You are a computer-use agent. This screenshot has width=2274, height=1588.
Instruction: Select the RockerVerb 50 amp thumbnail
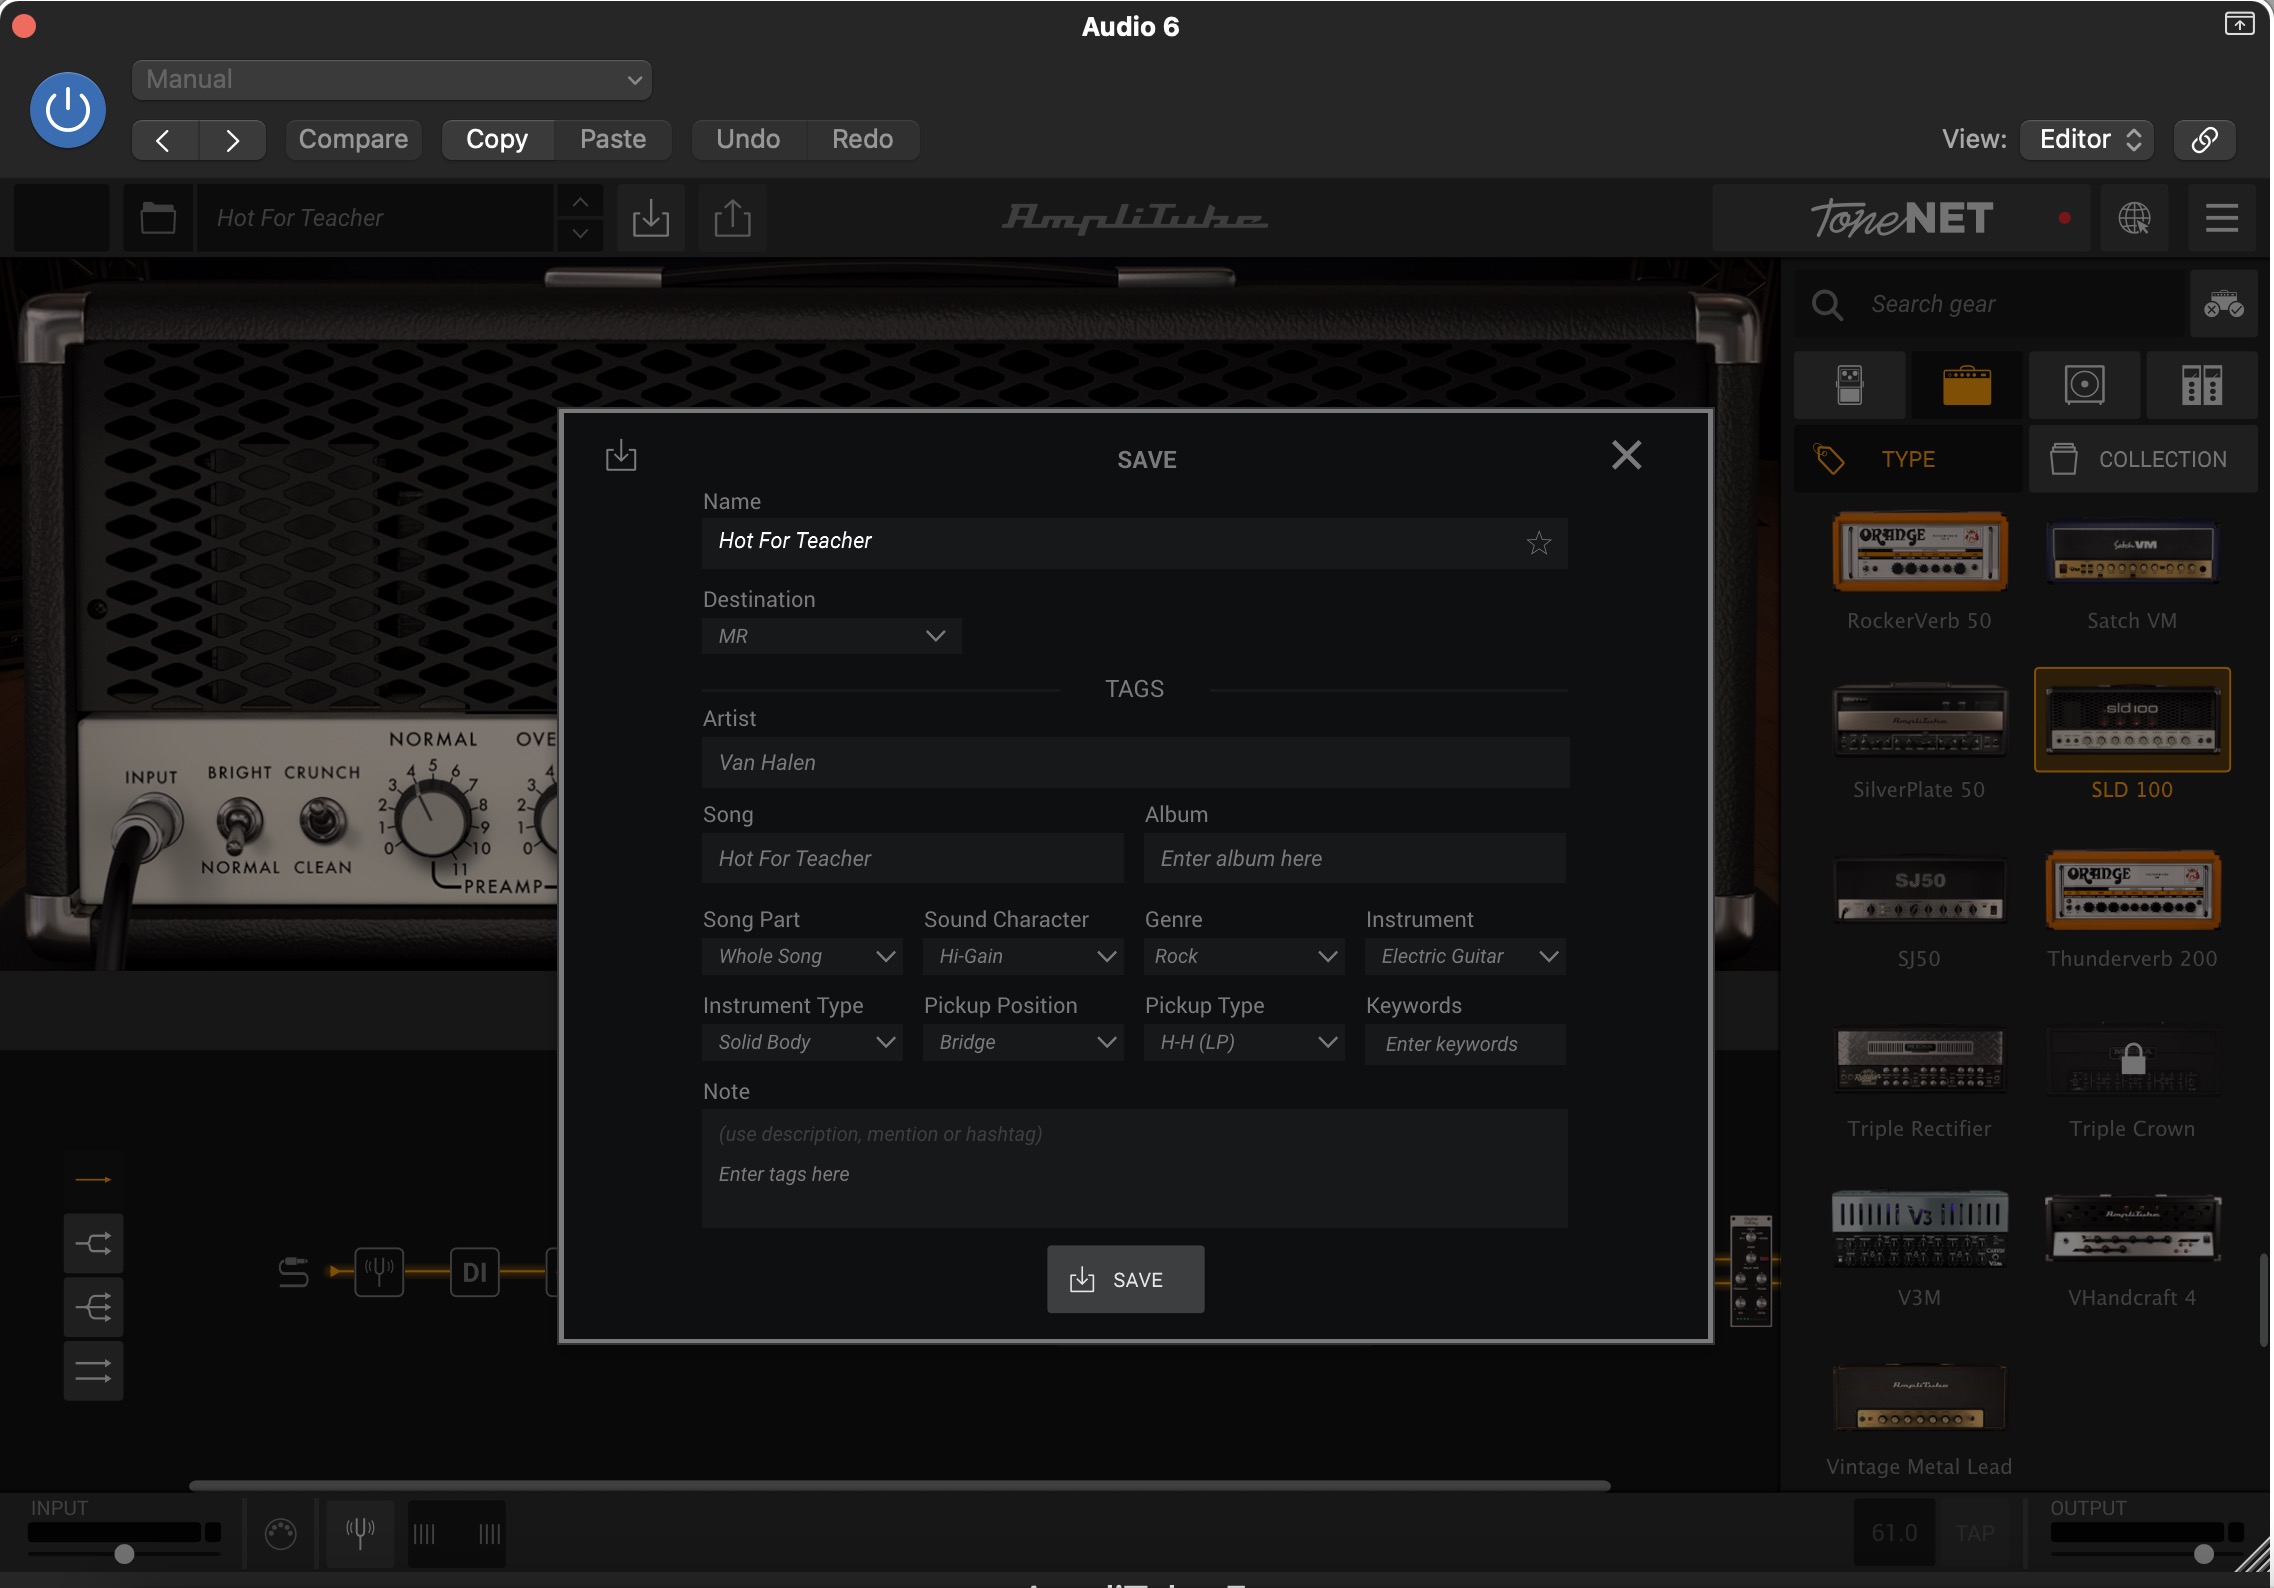coord(1919,552)
